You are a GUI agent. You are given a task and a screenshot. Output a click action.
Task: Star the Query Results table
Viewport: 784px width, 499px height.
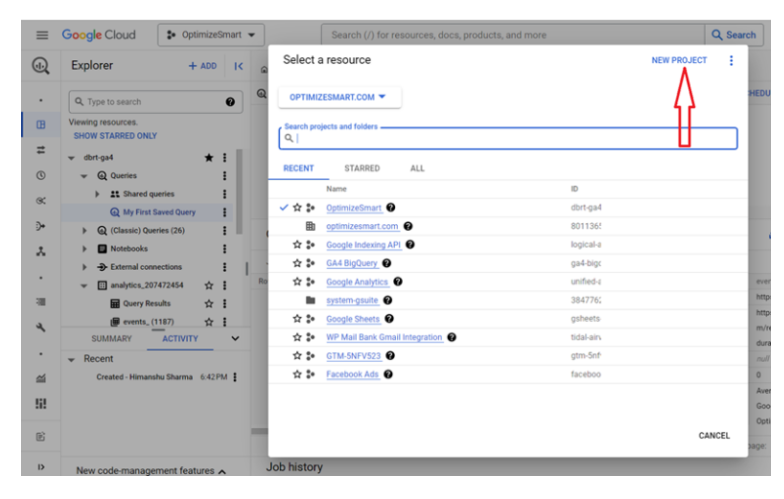pos(209,304)
